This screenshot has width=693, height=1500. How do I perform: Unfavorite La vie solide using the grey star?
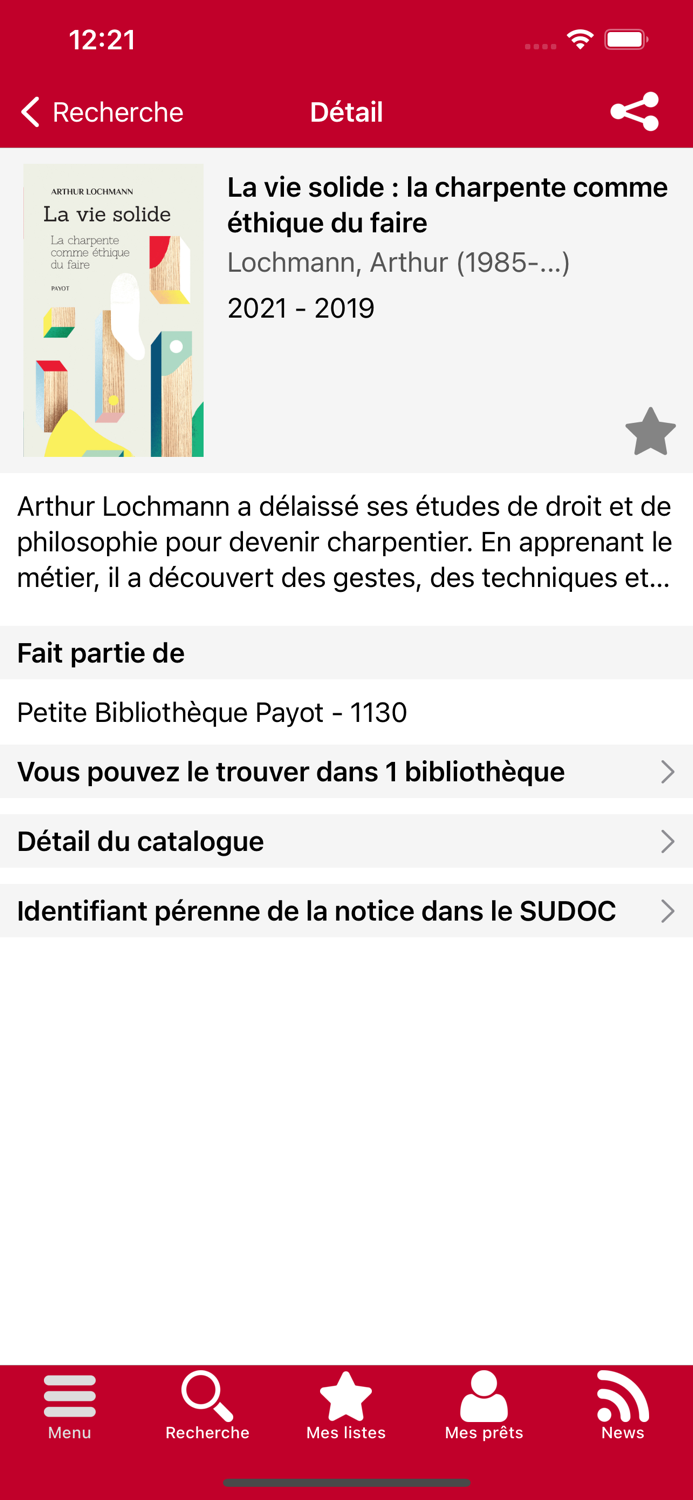coord(650,431)
